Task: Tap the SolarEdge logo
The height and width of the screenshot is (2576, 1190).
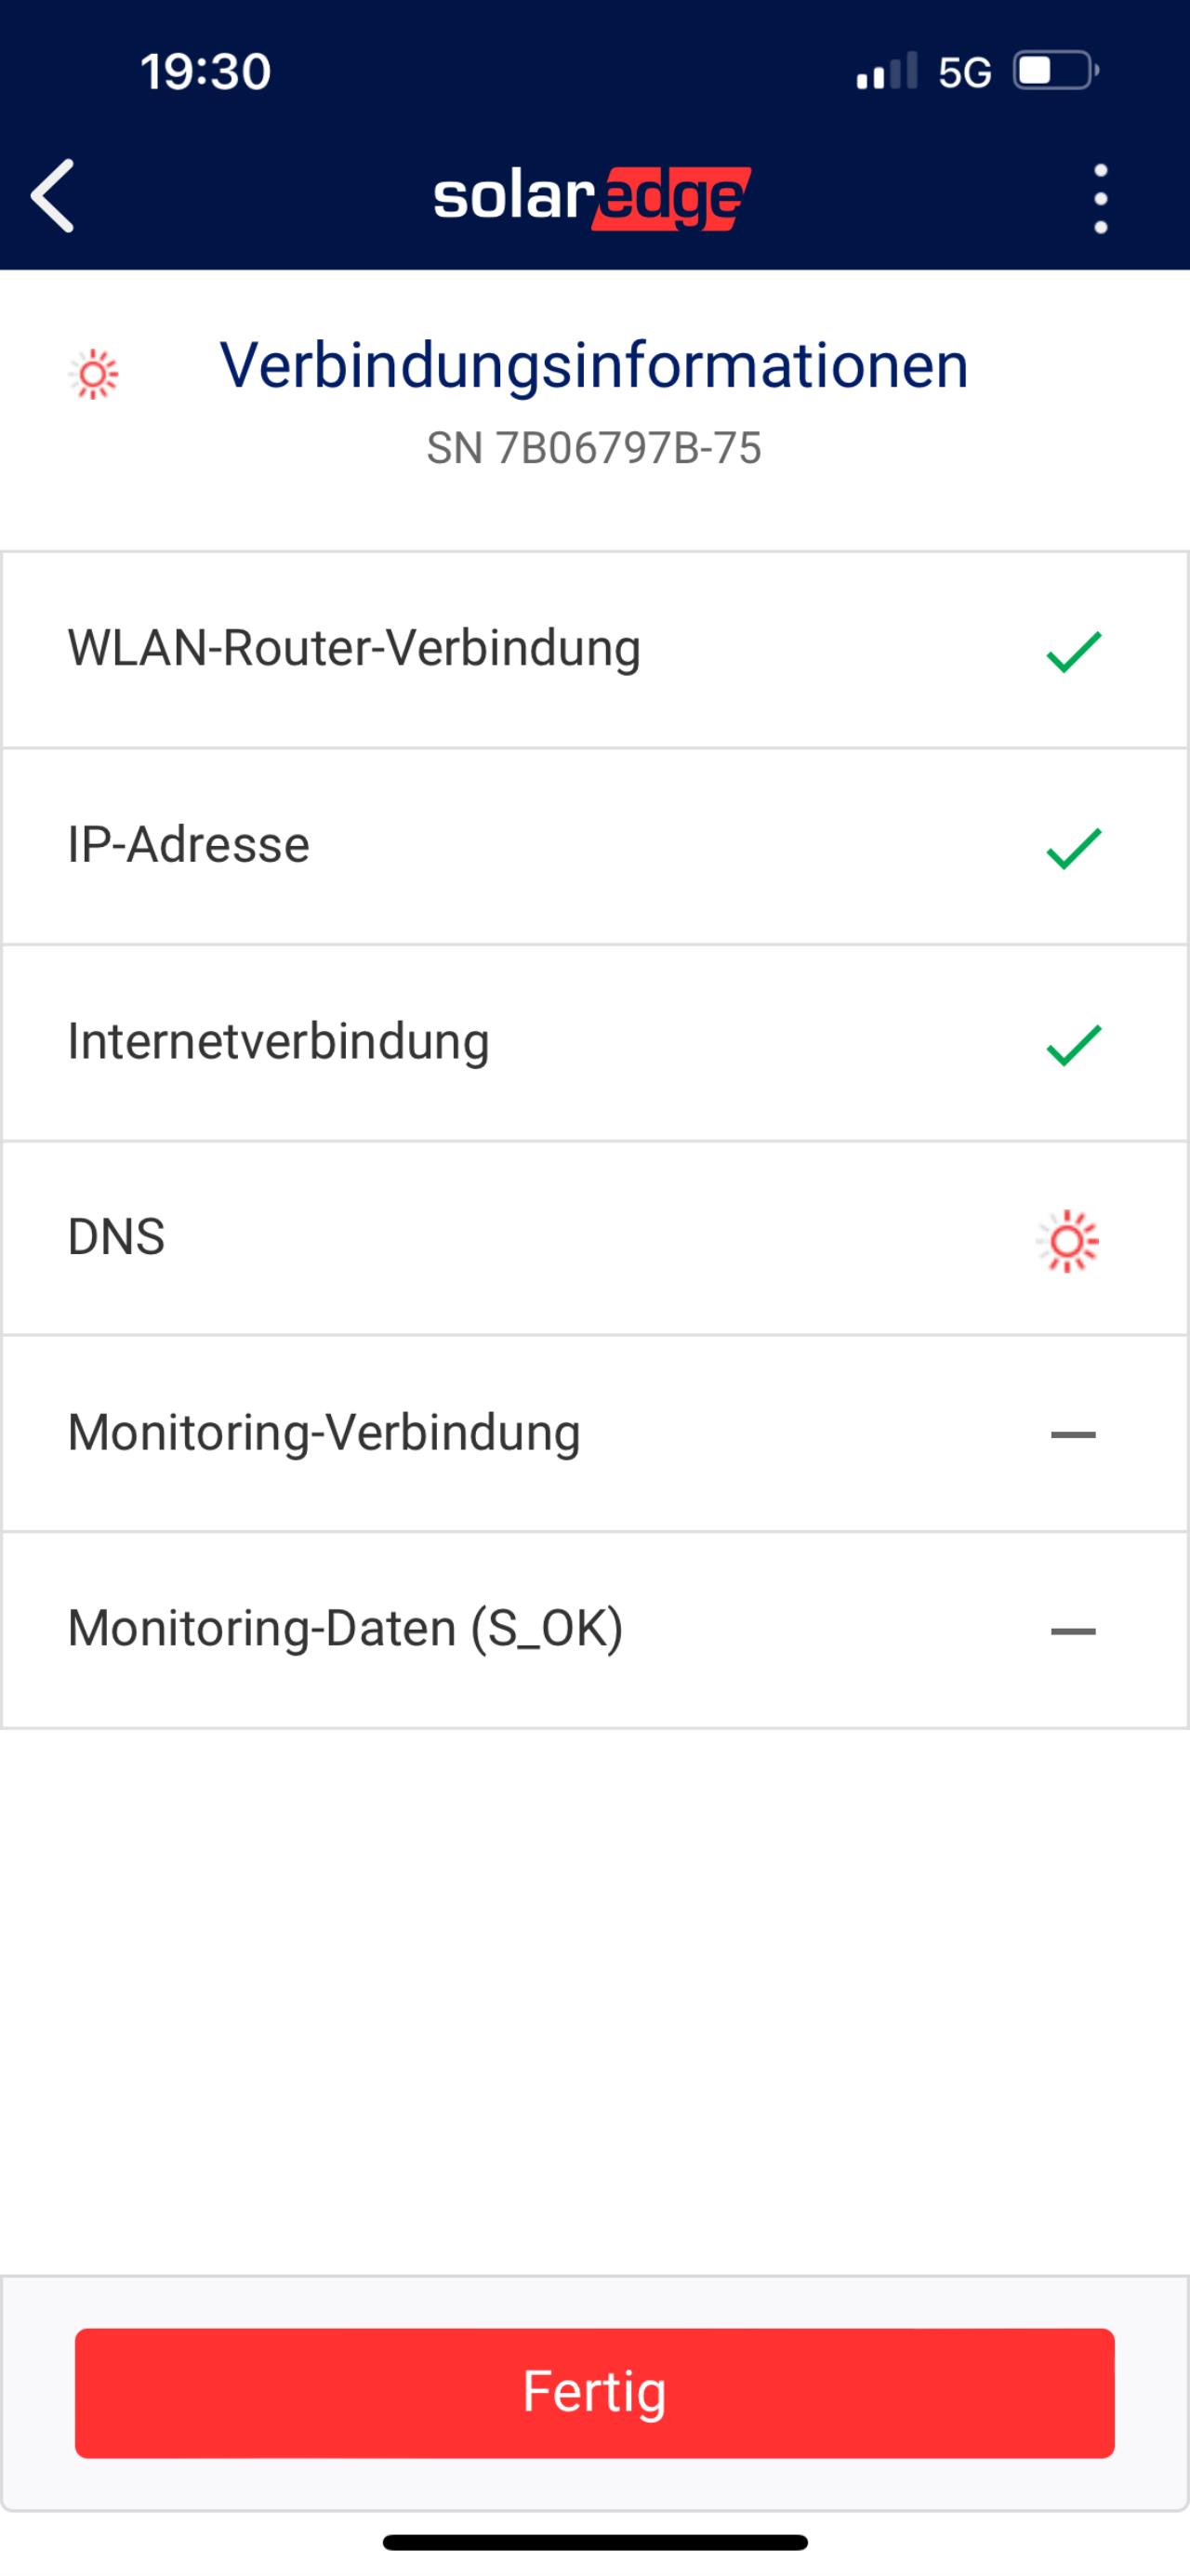Action: [x=592, y=197]
